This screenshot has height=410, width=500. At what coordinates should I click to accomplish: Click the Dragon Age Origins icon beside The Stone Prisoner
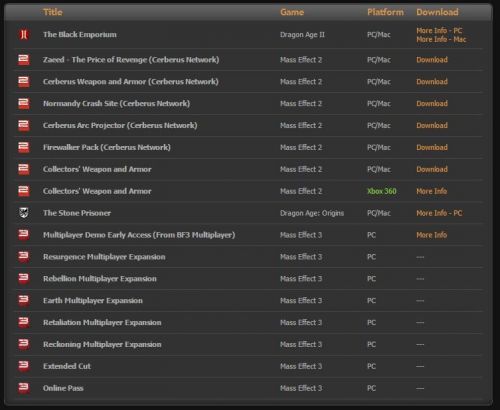pyautogui.click(x=24, y=213)
